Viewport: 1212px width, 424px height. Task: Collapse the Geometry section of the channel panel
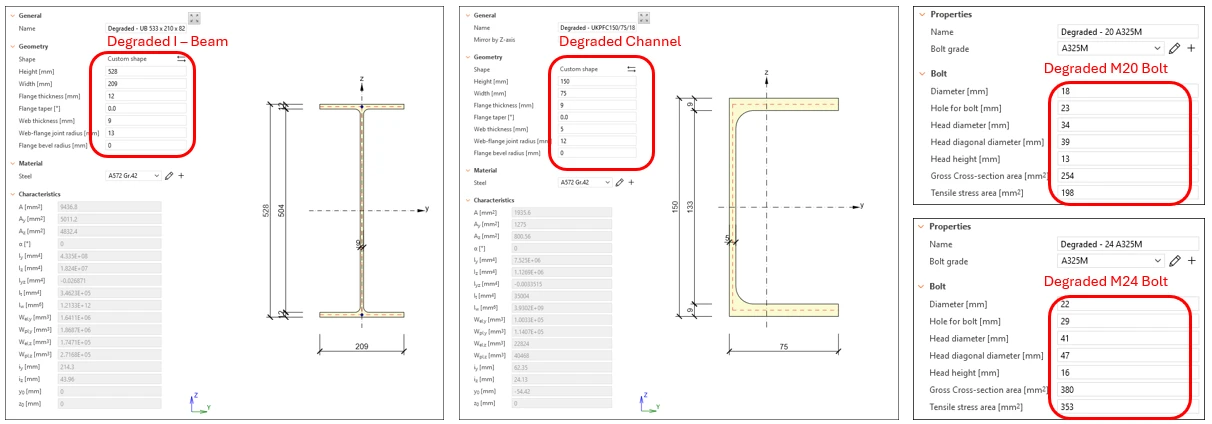tap(467, 57)
